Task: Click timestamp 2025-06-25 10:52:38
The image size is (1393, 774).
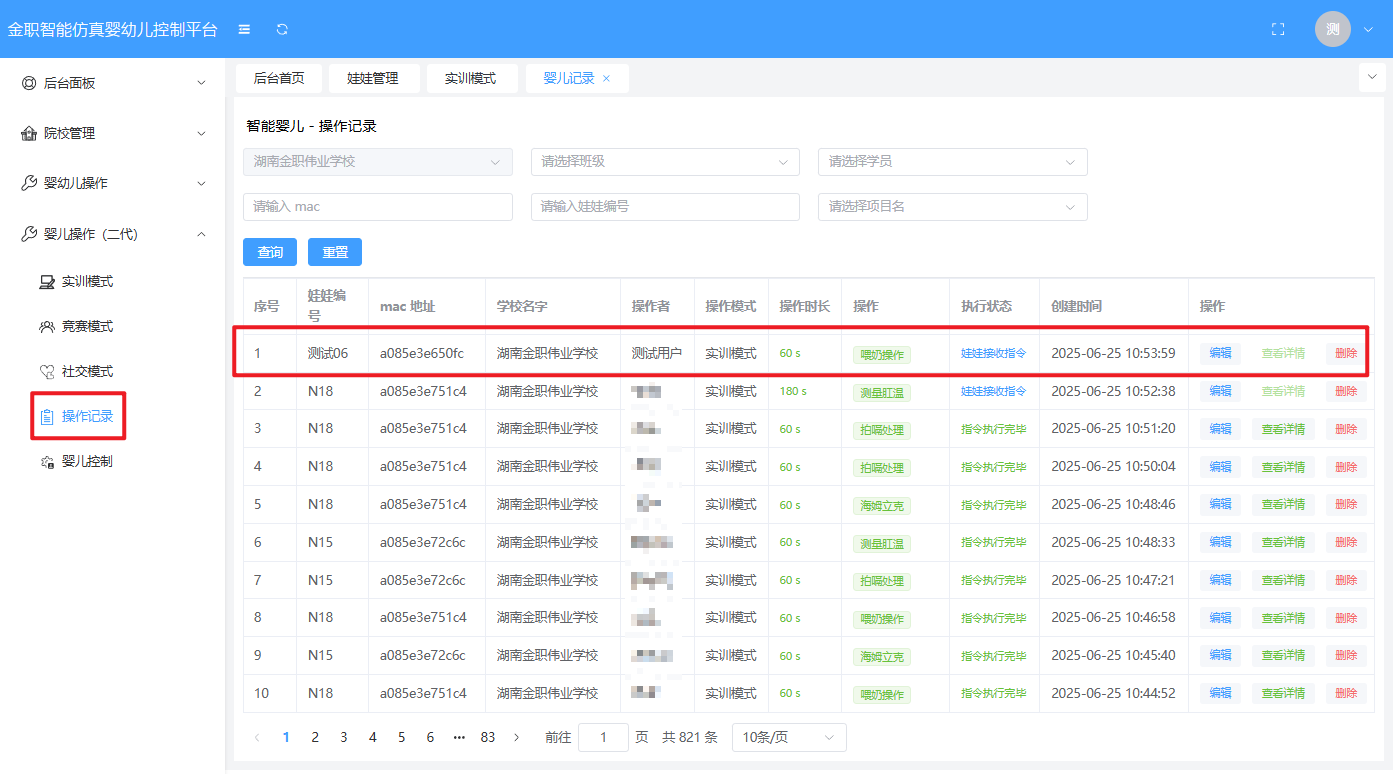Action: [x=1113, y=391]
